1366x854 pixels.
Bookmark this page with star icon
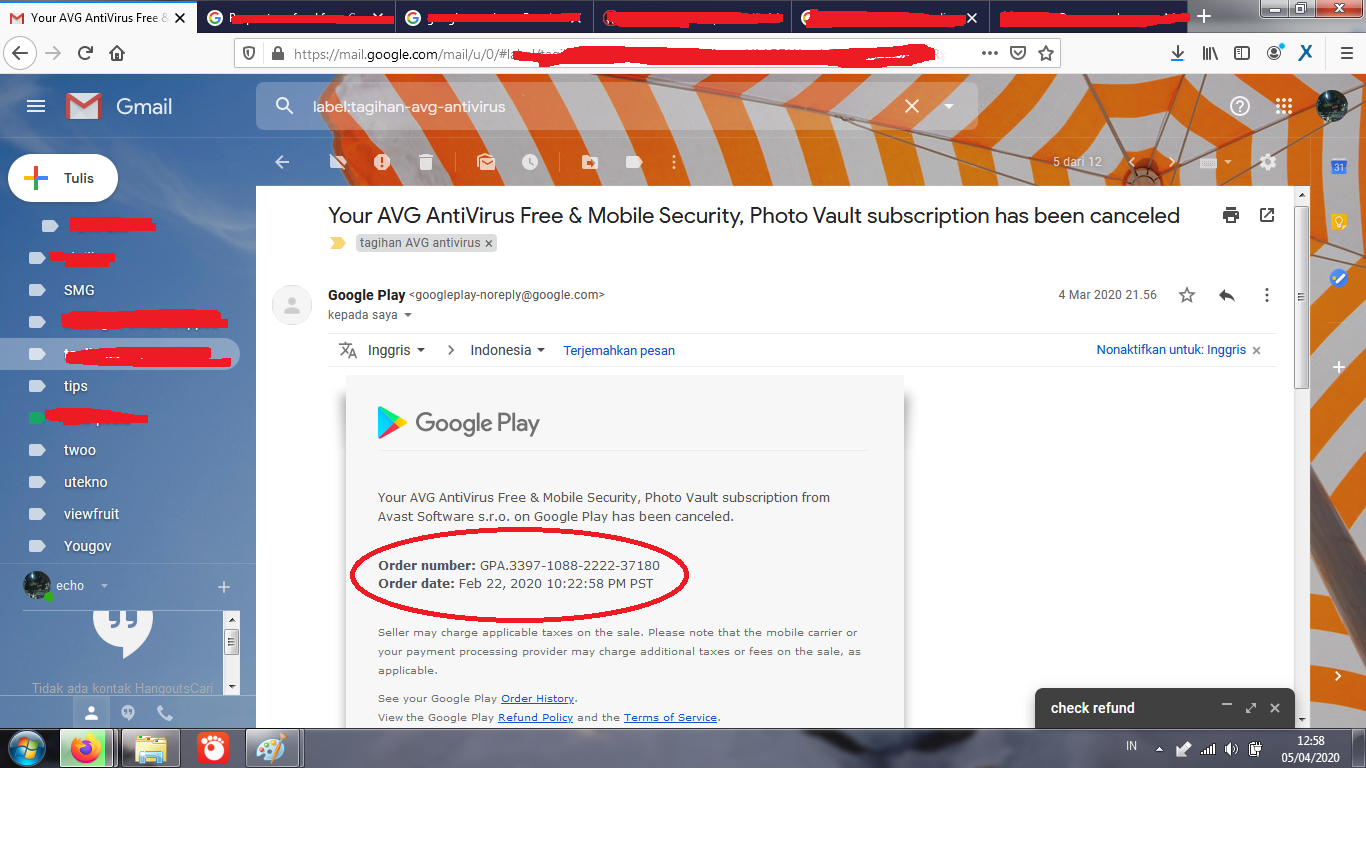pyautogui.click(x=1046, y=53)
